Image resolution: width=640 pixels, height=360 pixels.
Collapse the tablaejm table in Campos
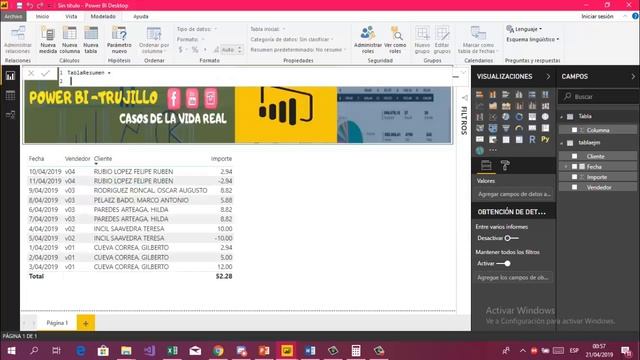click(562, 143)
